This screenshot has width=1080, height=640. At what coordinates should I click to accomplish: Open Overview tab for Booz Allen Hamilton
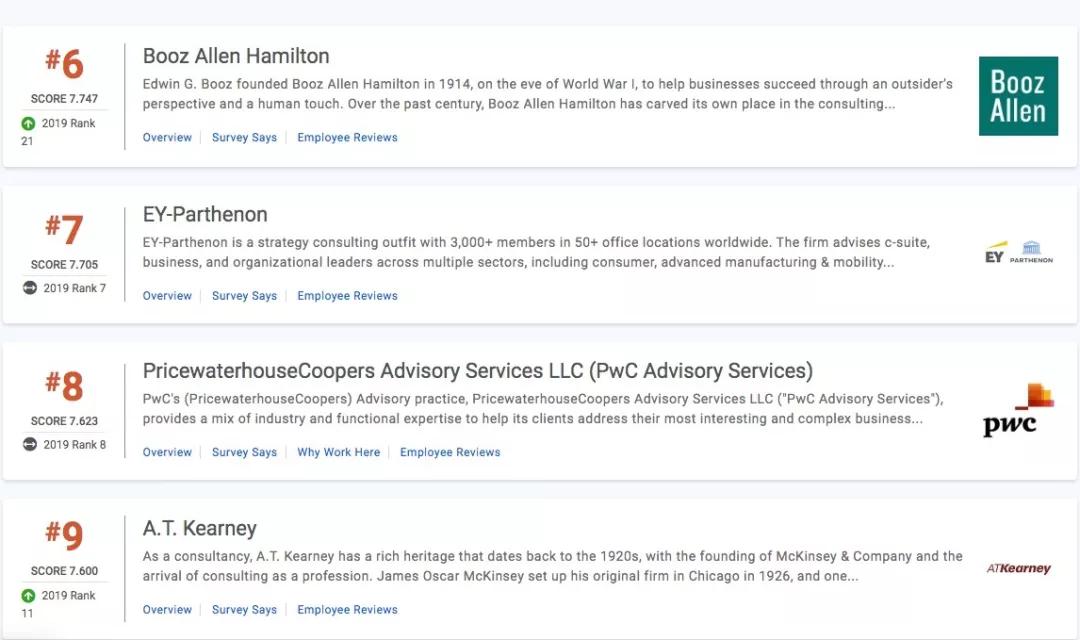click(167, 137)
